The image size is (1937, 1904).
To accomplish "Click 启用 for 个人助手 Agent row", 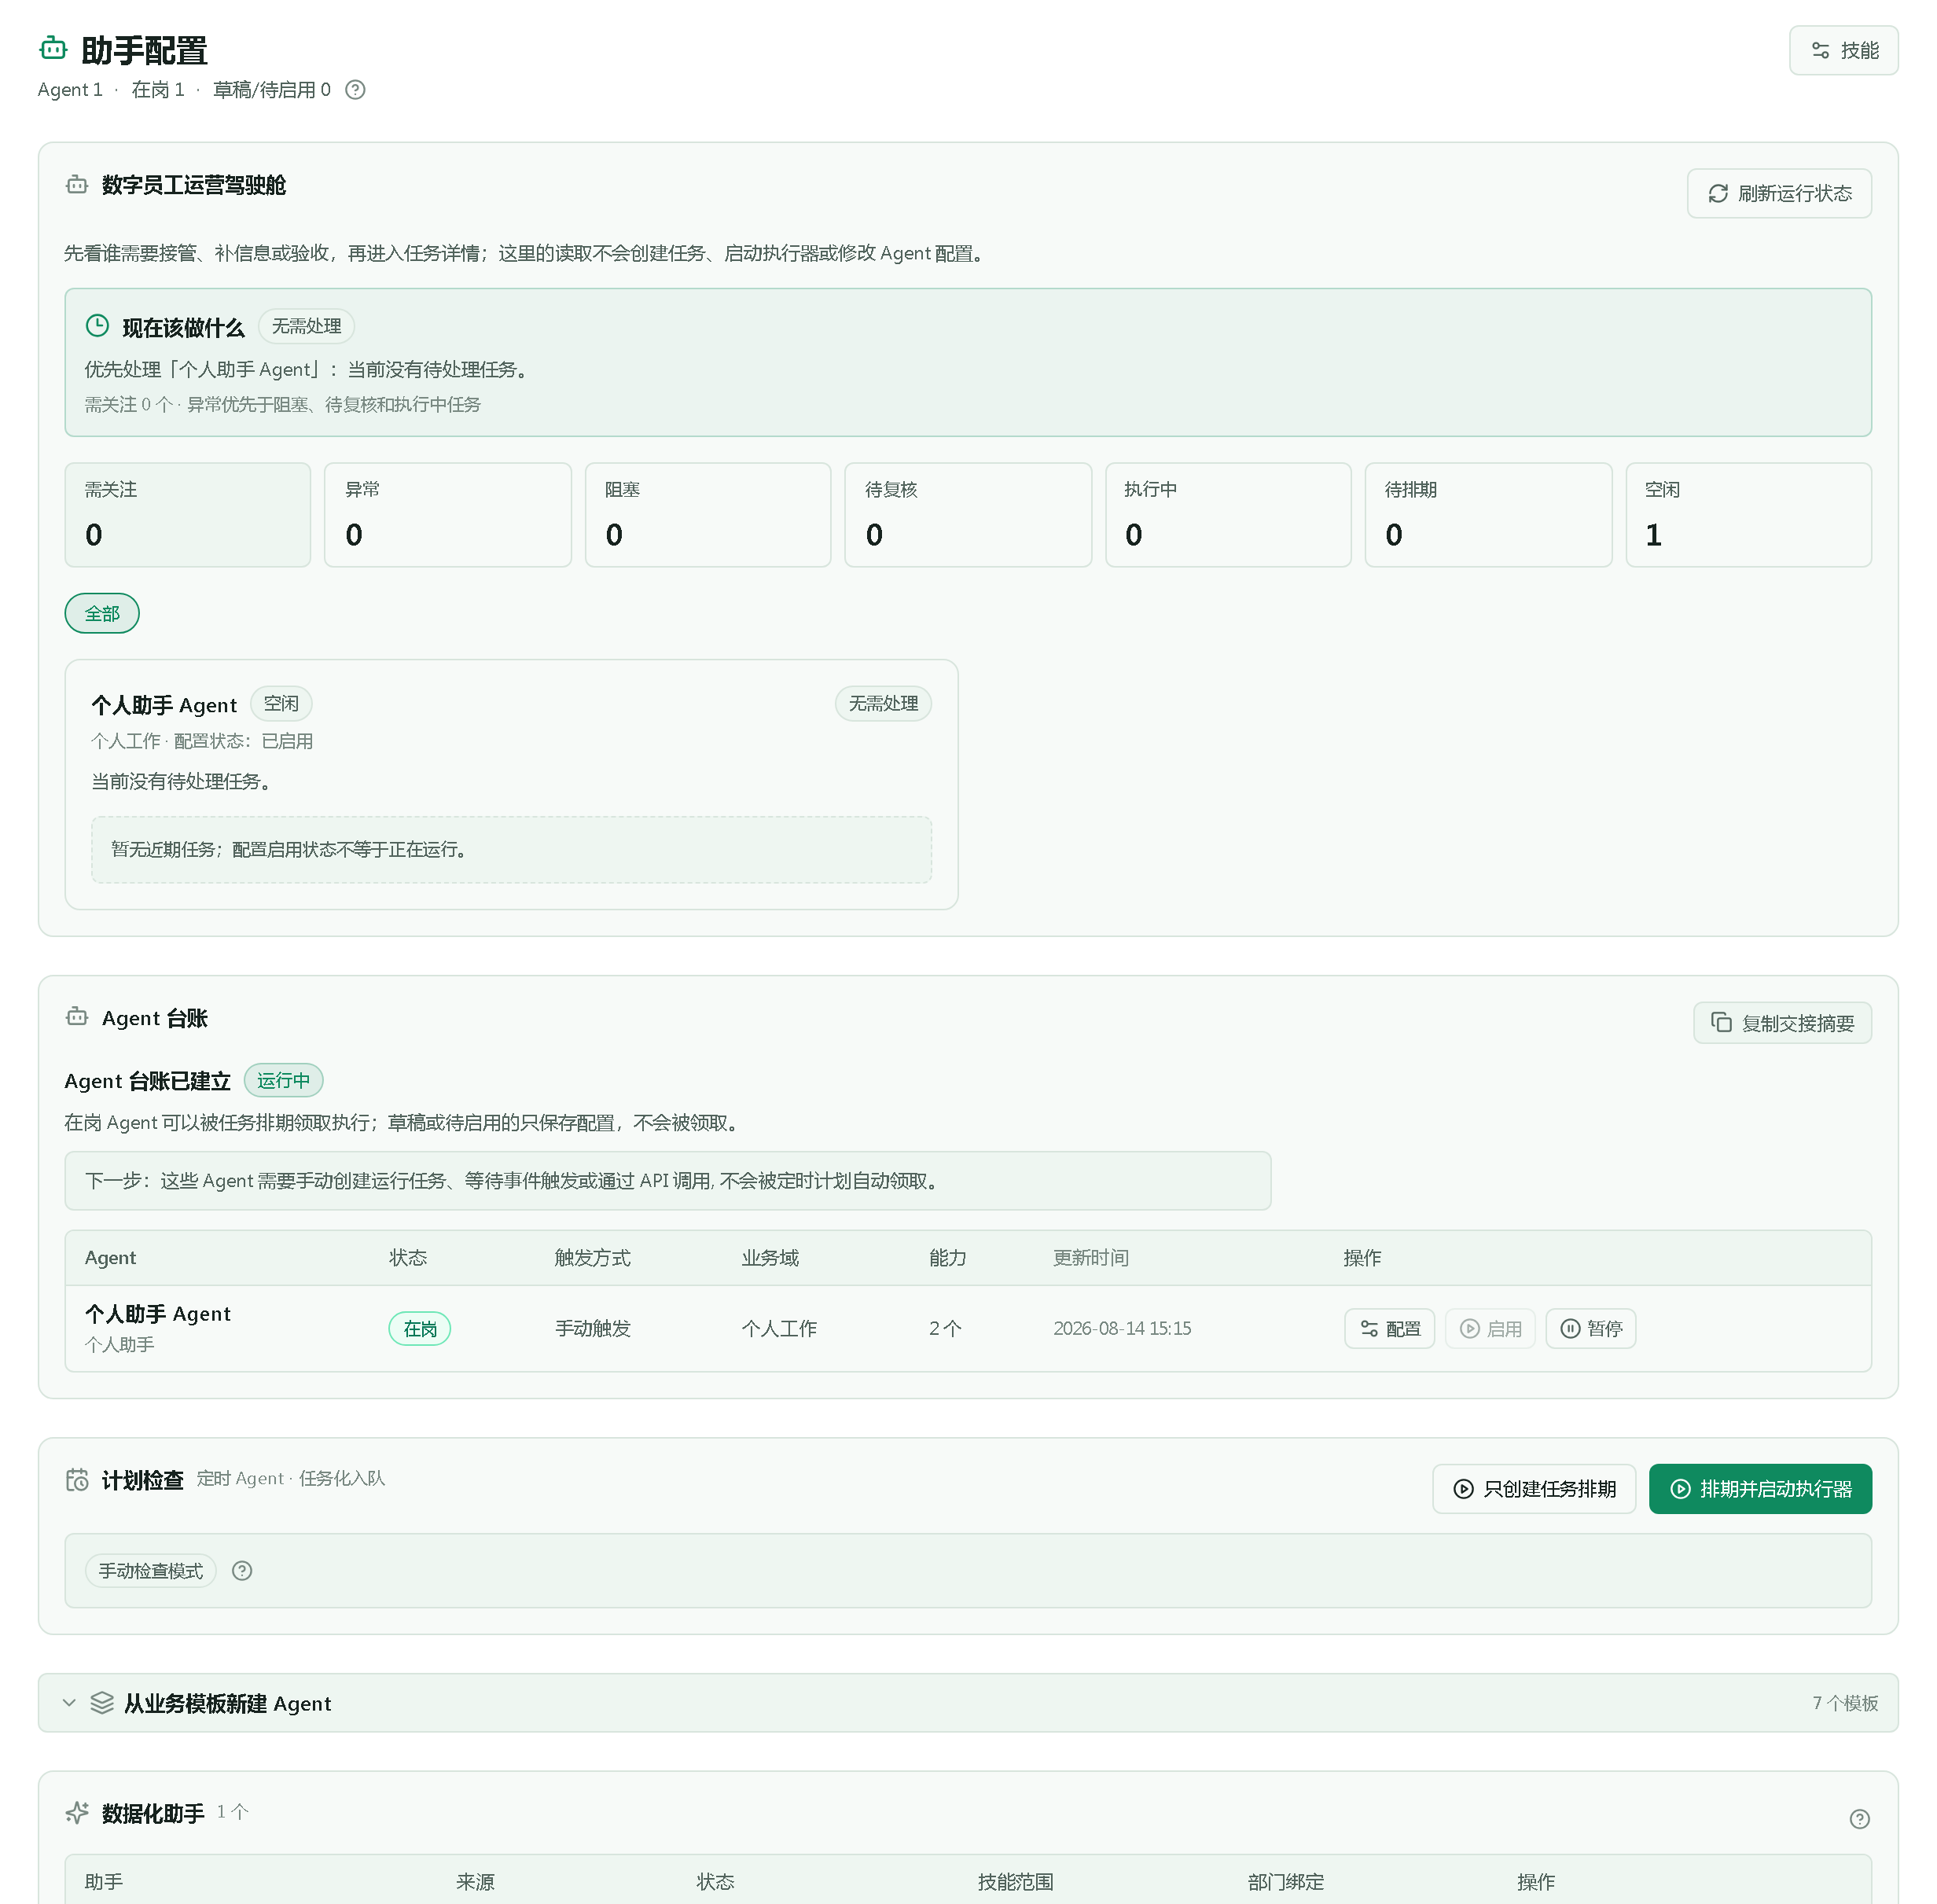I will pyautogui.click(x=1490, y=1329).
